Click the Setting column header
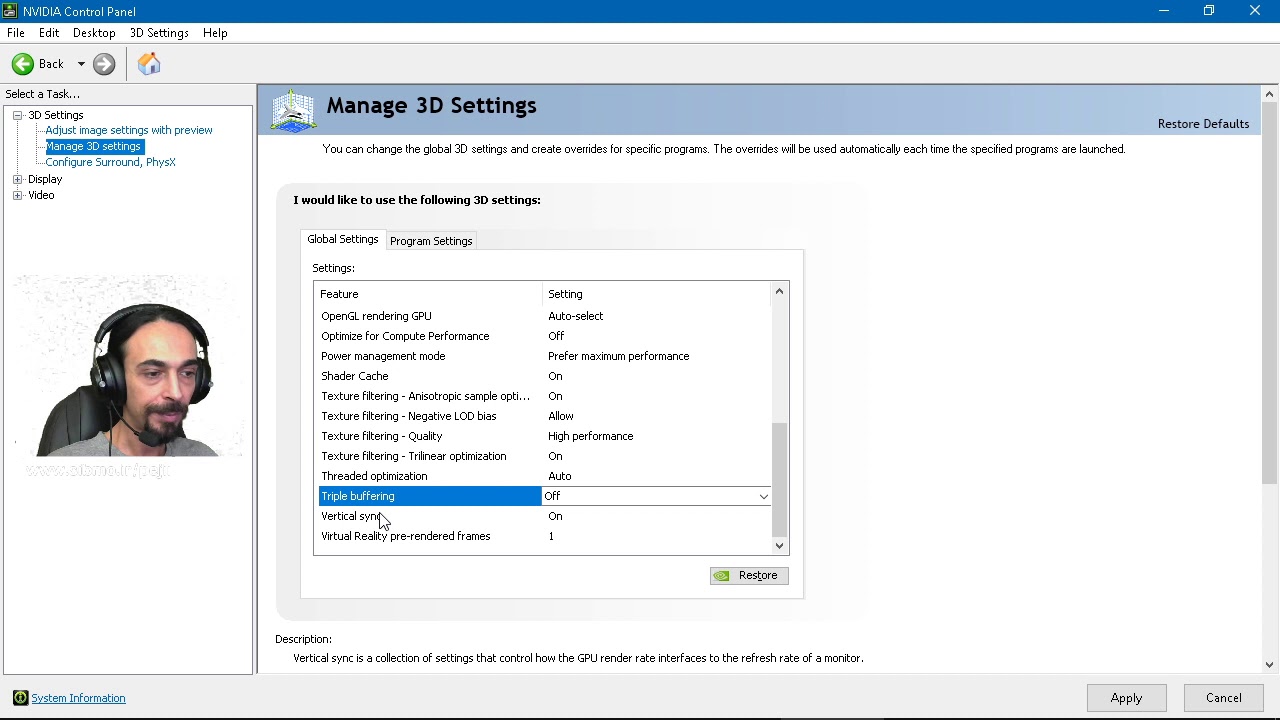Viewport: 1280px width, 720px height. [x=657, y=294]
